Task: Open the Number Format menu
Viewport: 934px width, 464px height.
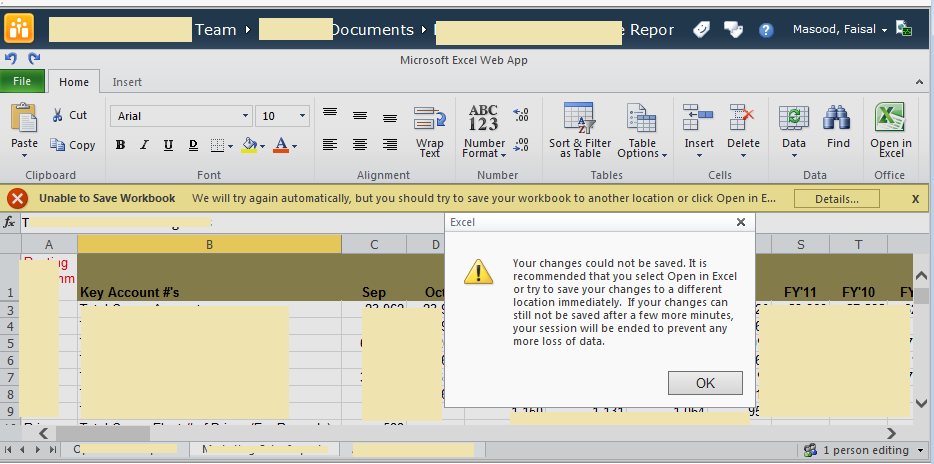Action: pos(484,132)
